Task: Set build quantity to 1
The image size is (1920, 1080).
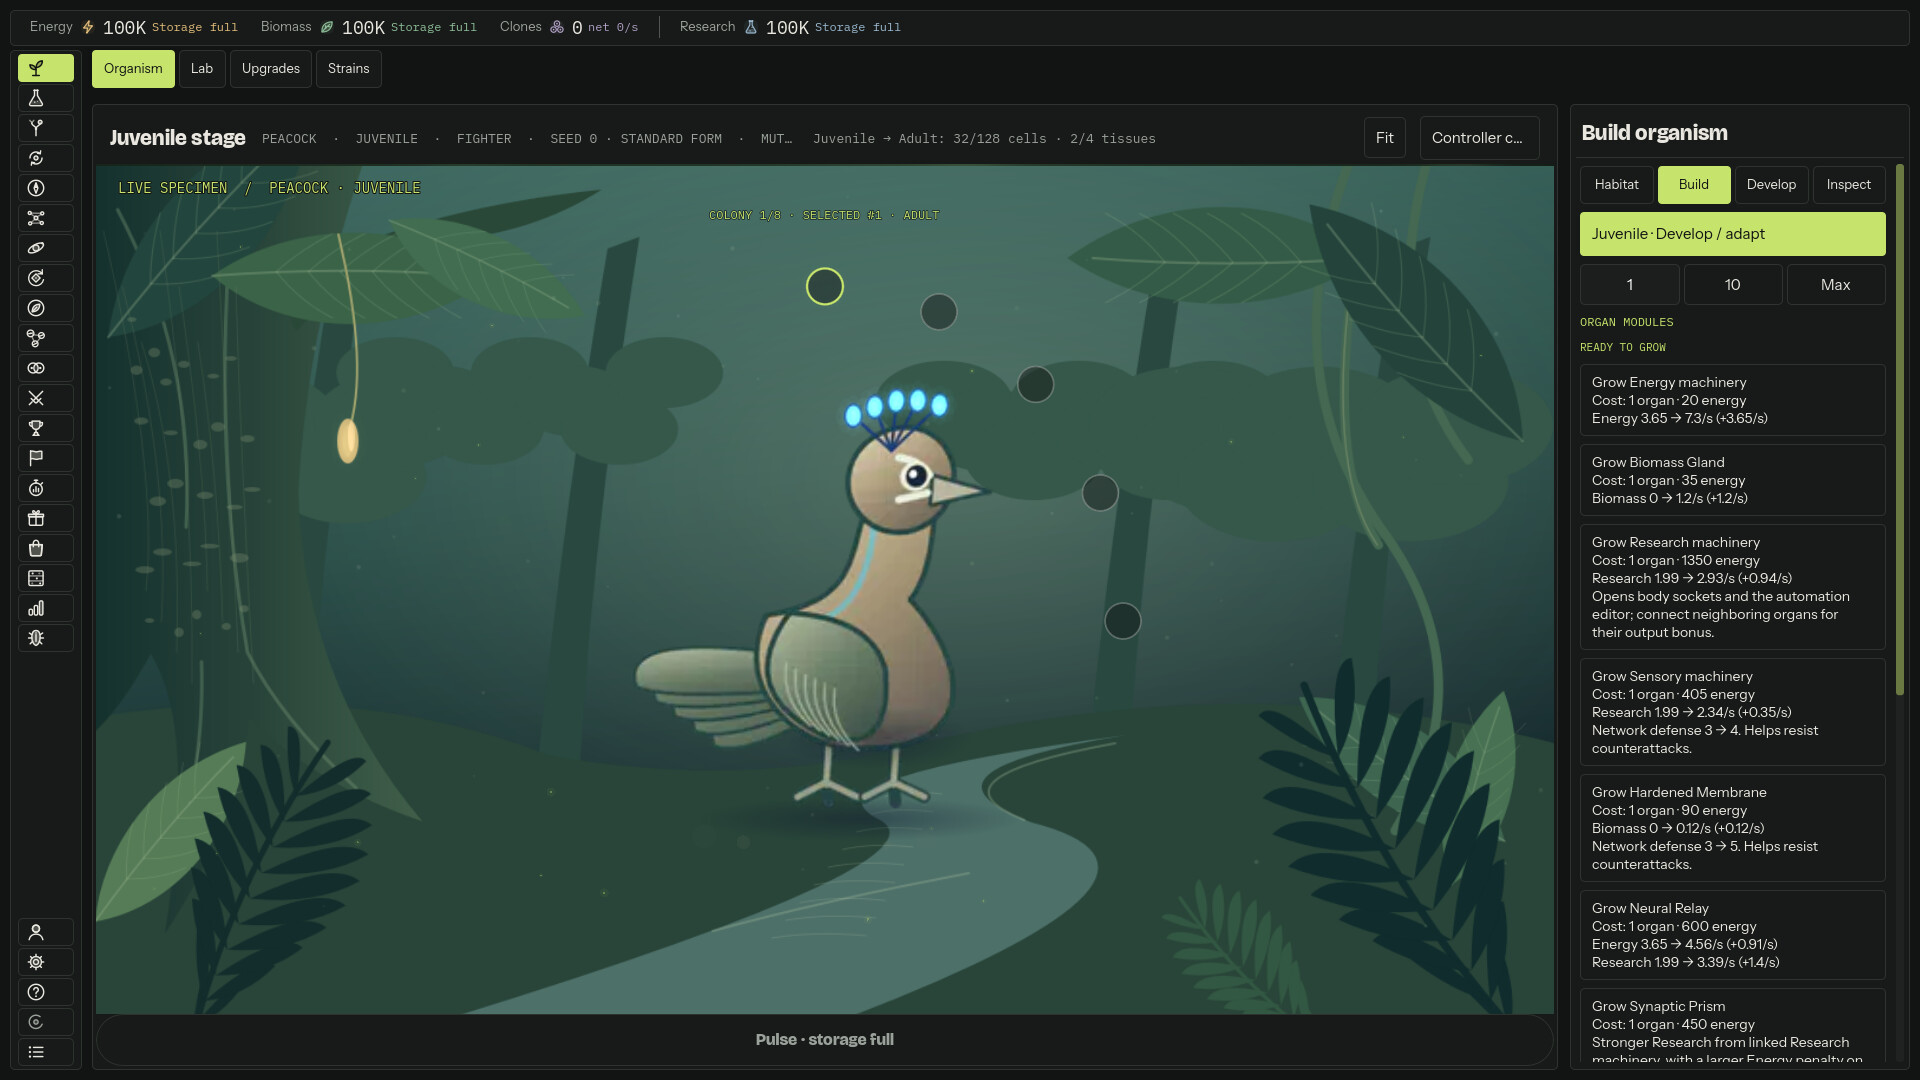Action: coord(1629,285)
